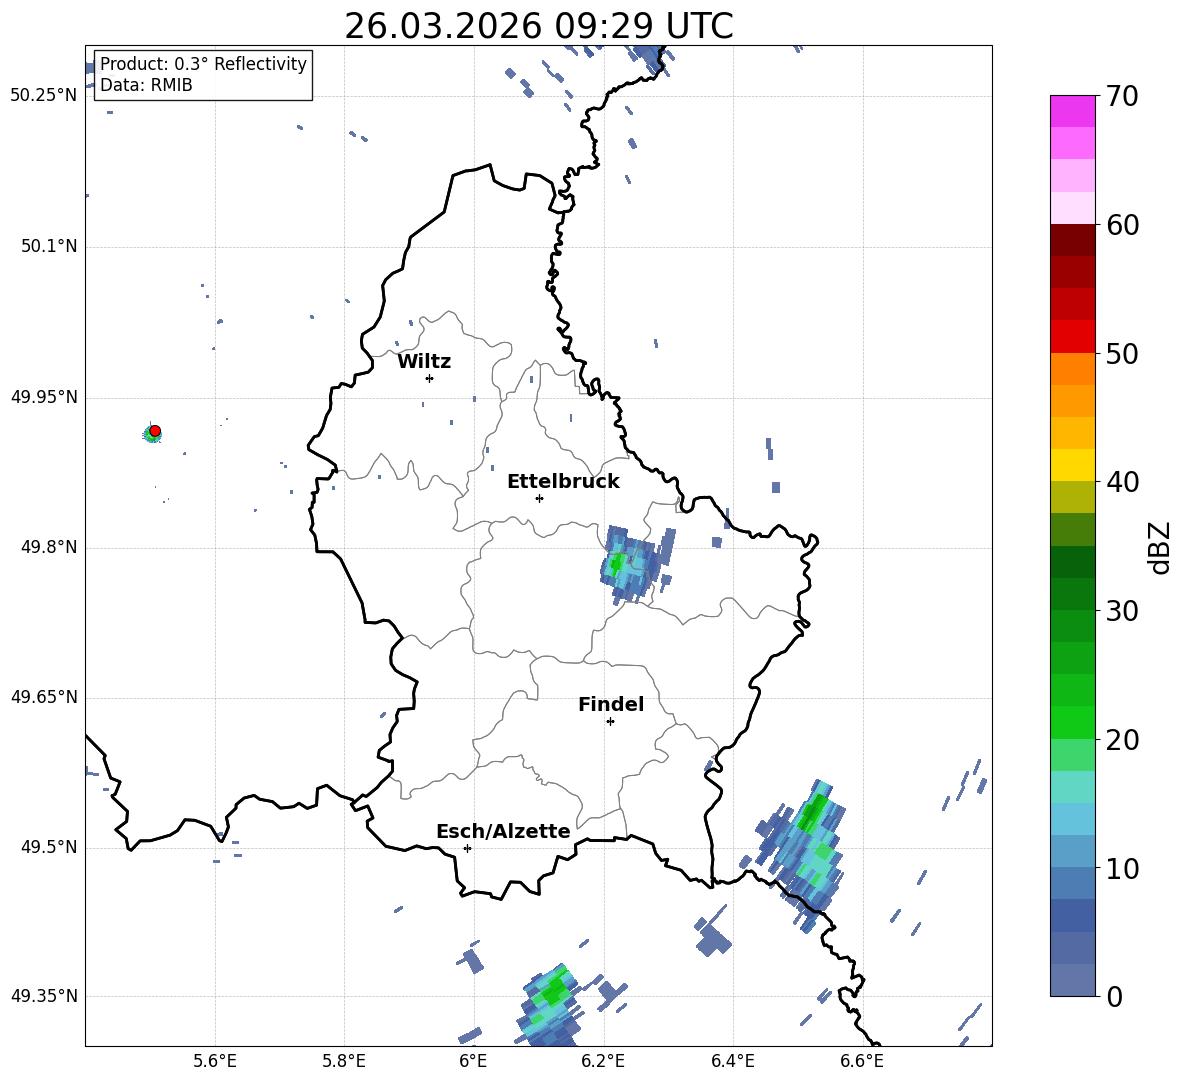The image size is (1184, 1081).
Task: Click the colorbar label 20
Action: [1122, 740]
